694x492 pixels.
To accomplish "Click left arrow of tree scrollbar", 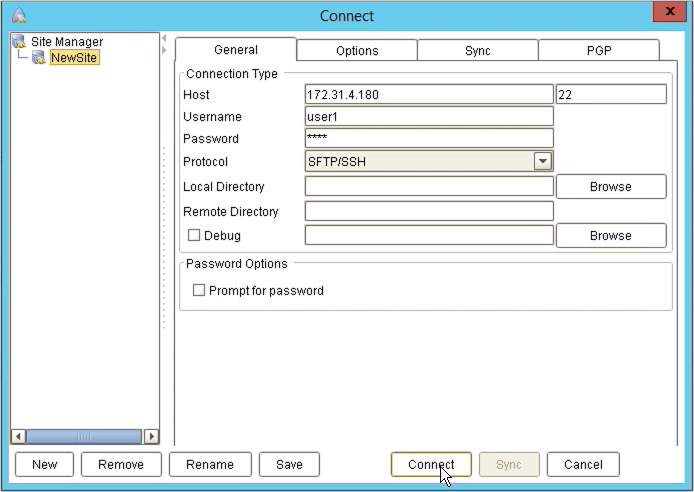I will click(18, 436).
